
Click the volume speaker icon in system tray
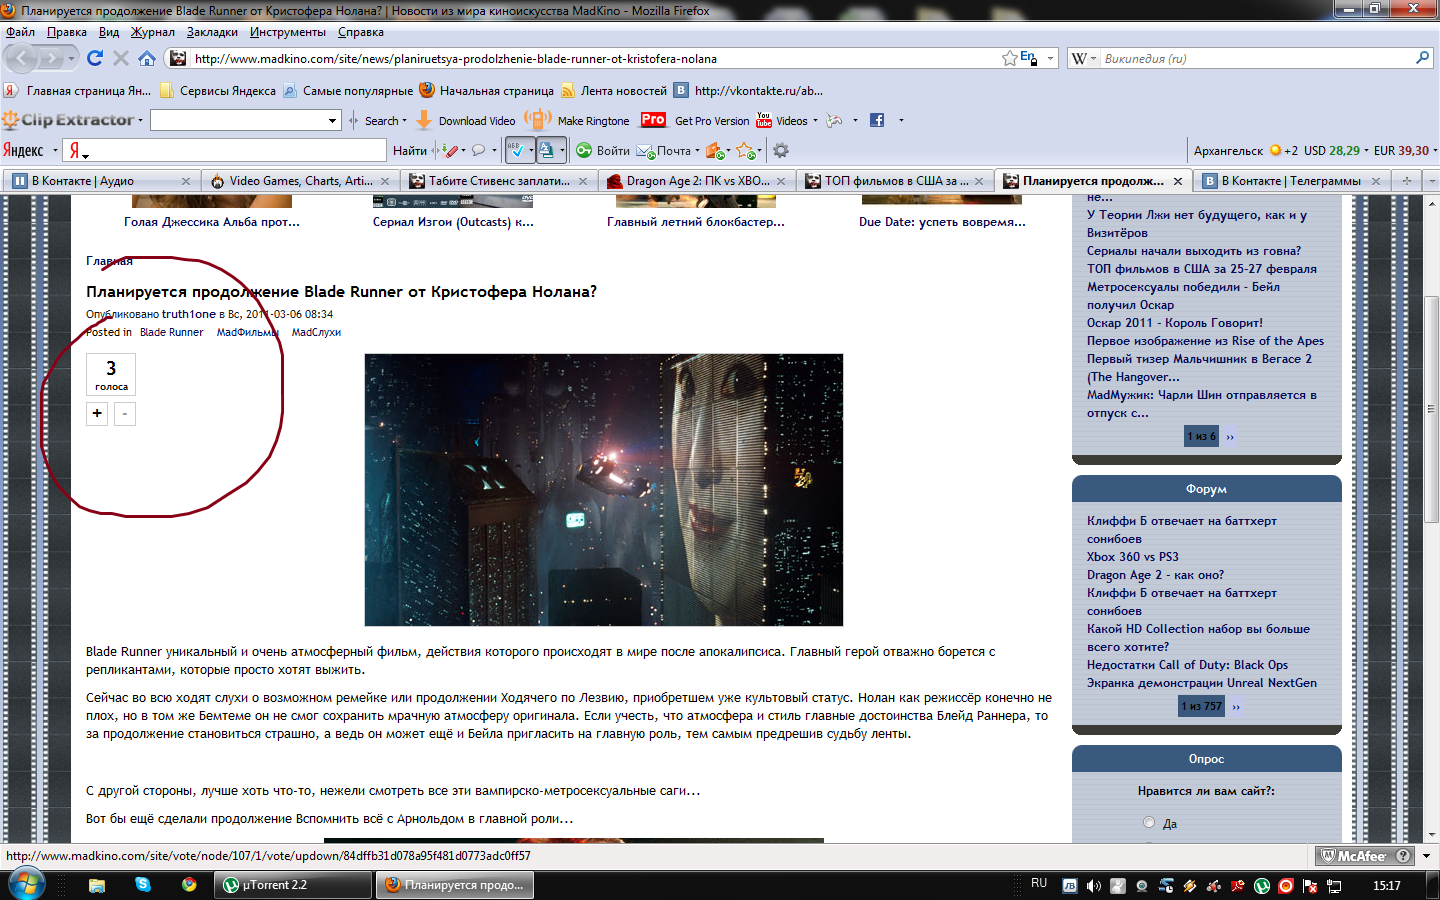(x=1094, y=885)
